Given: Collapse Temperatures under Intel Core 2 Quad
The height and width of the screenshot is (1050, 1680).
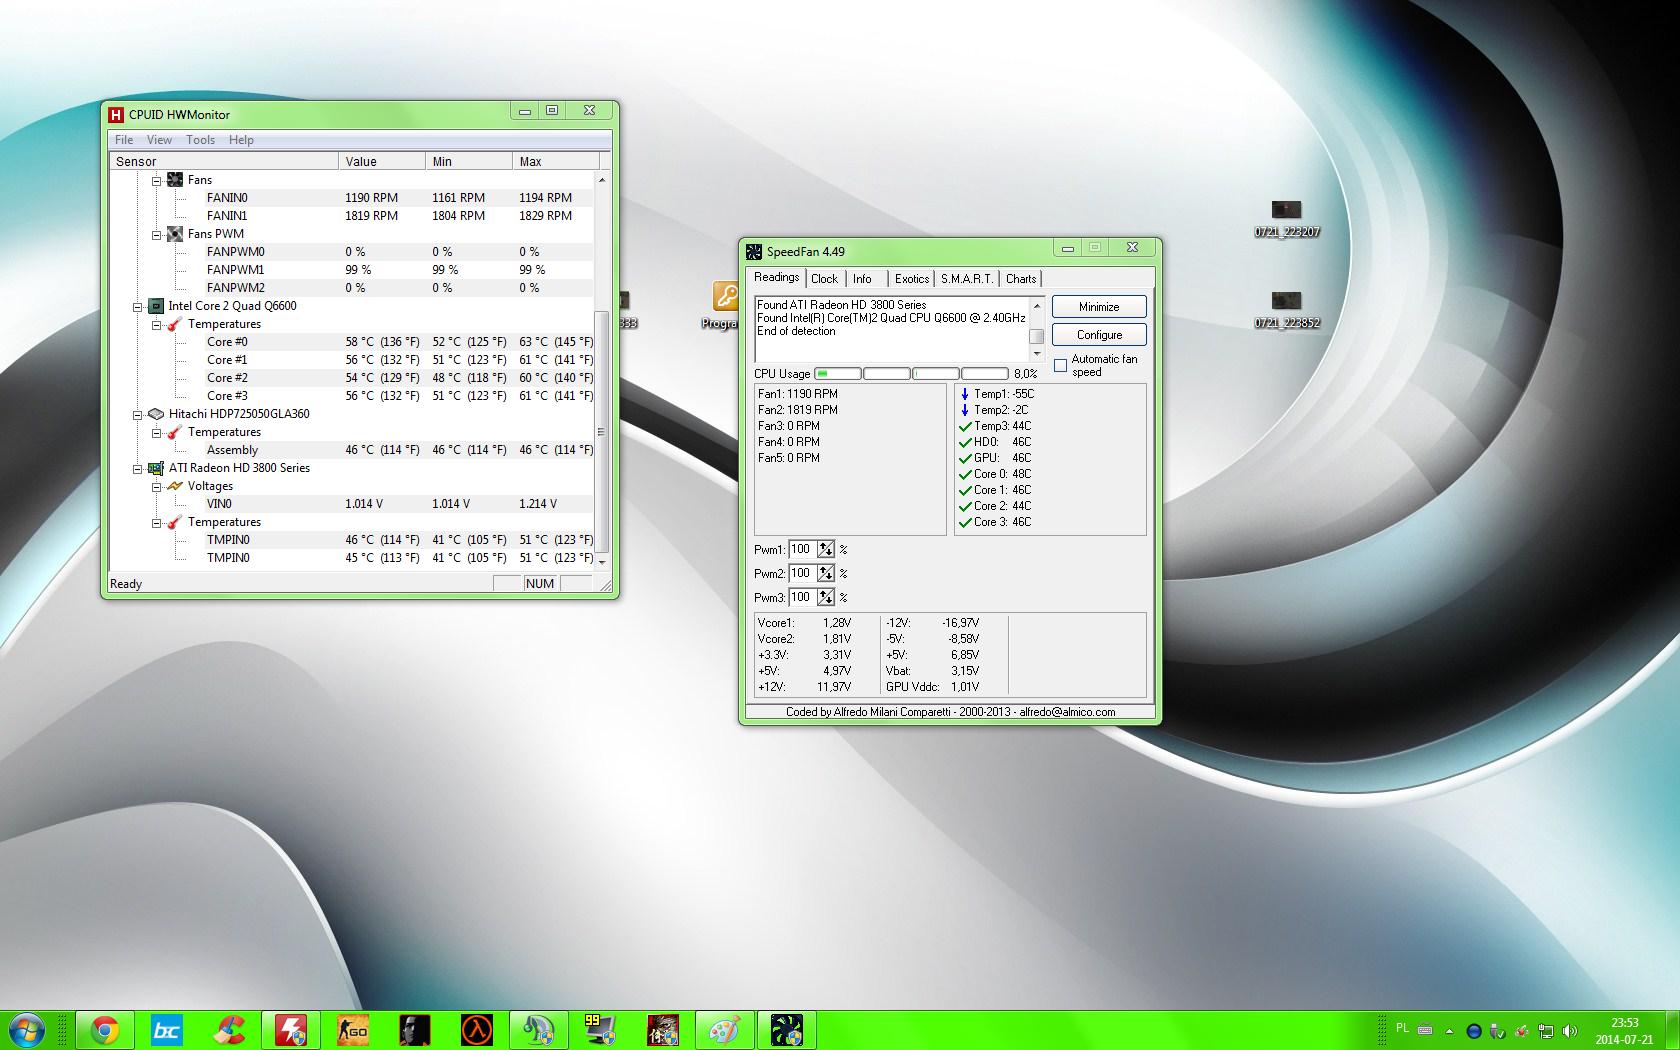Looking at the screenshot, I should pos(156,325).
